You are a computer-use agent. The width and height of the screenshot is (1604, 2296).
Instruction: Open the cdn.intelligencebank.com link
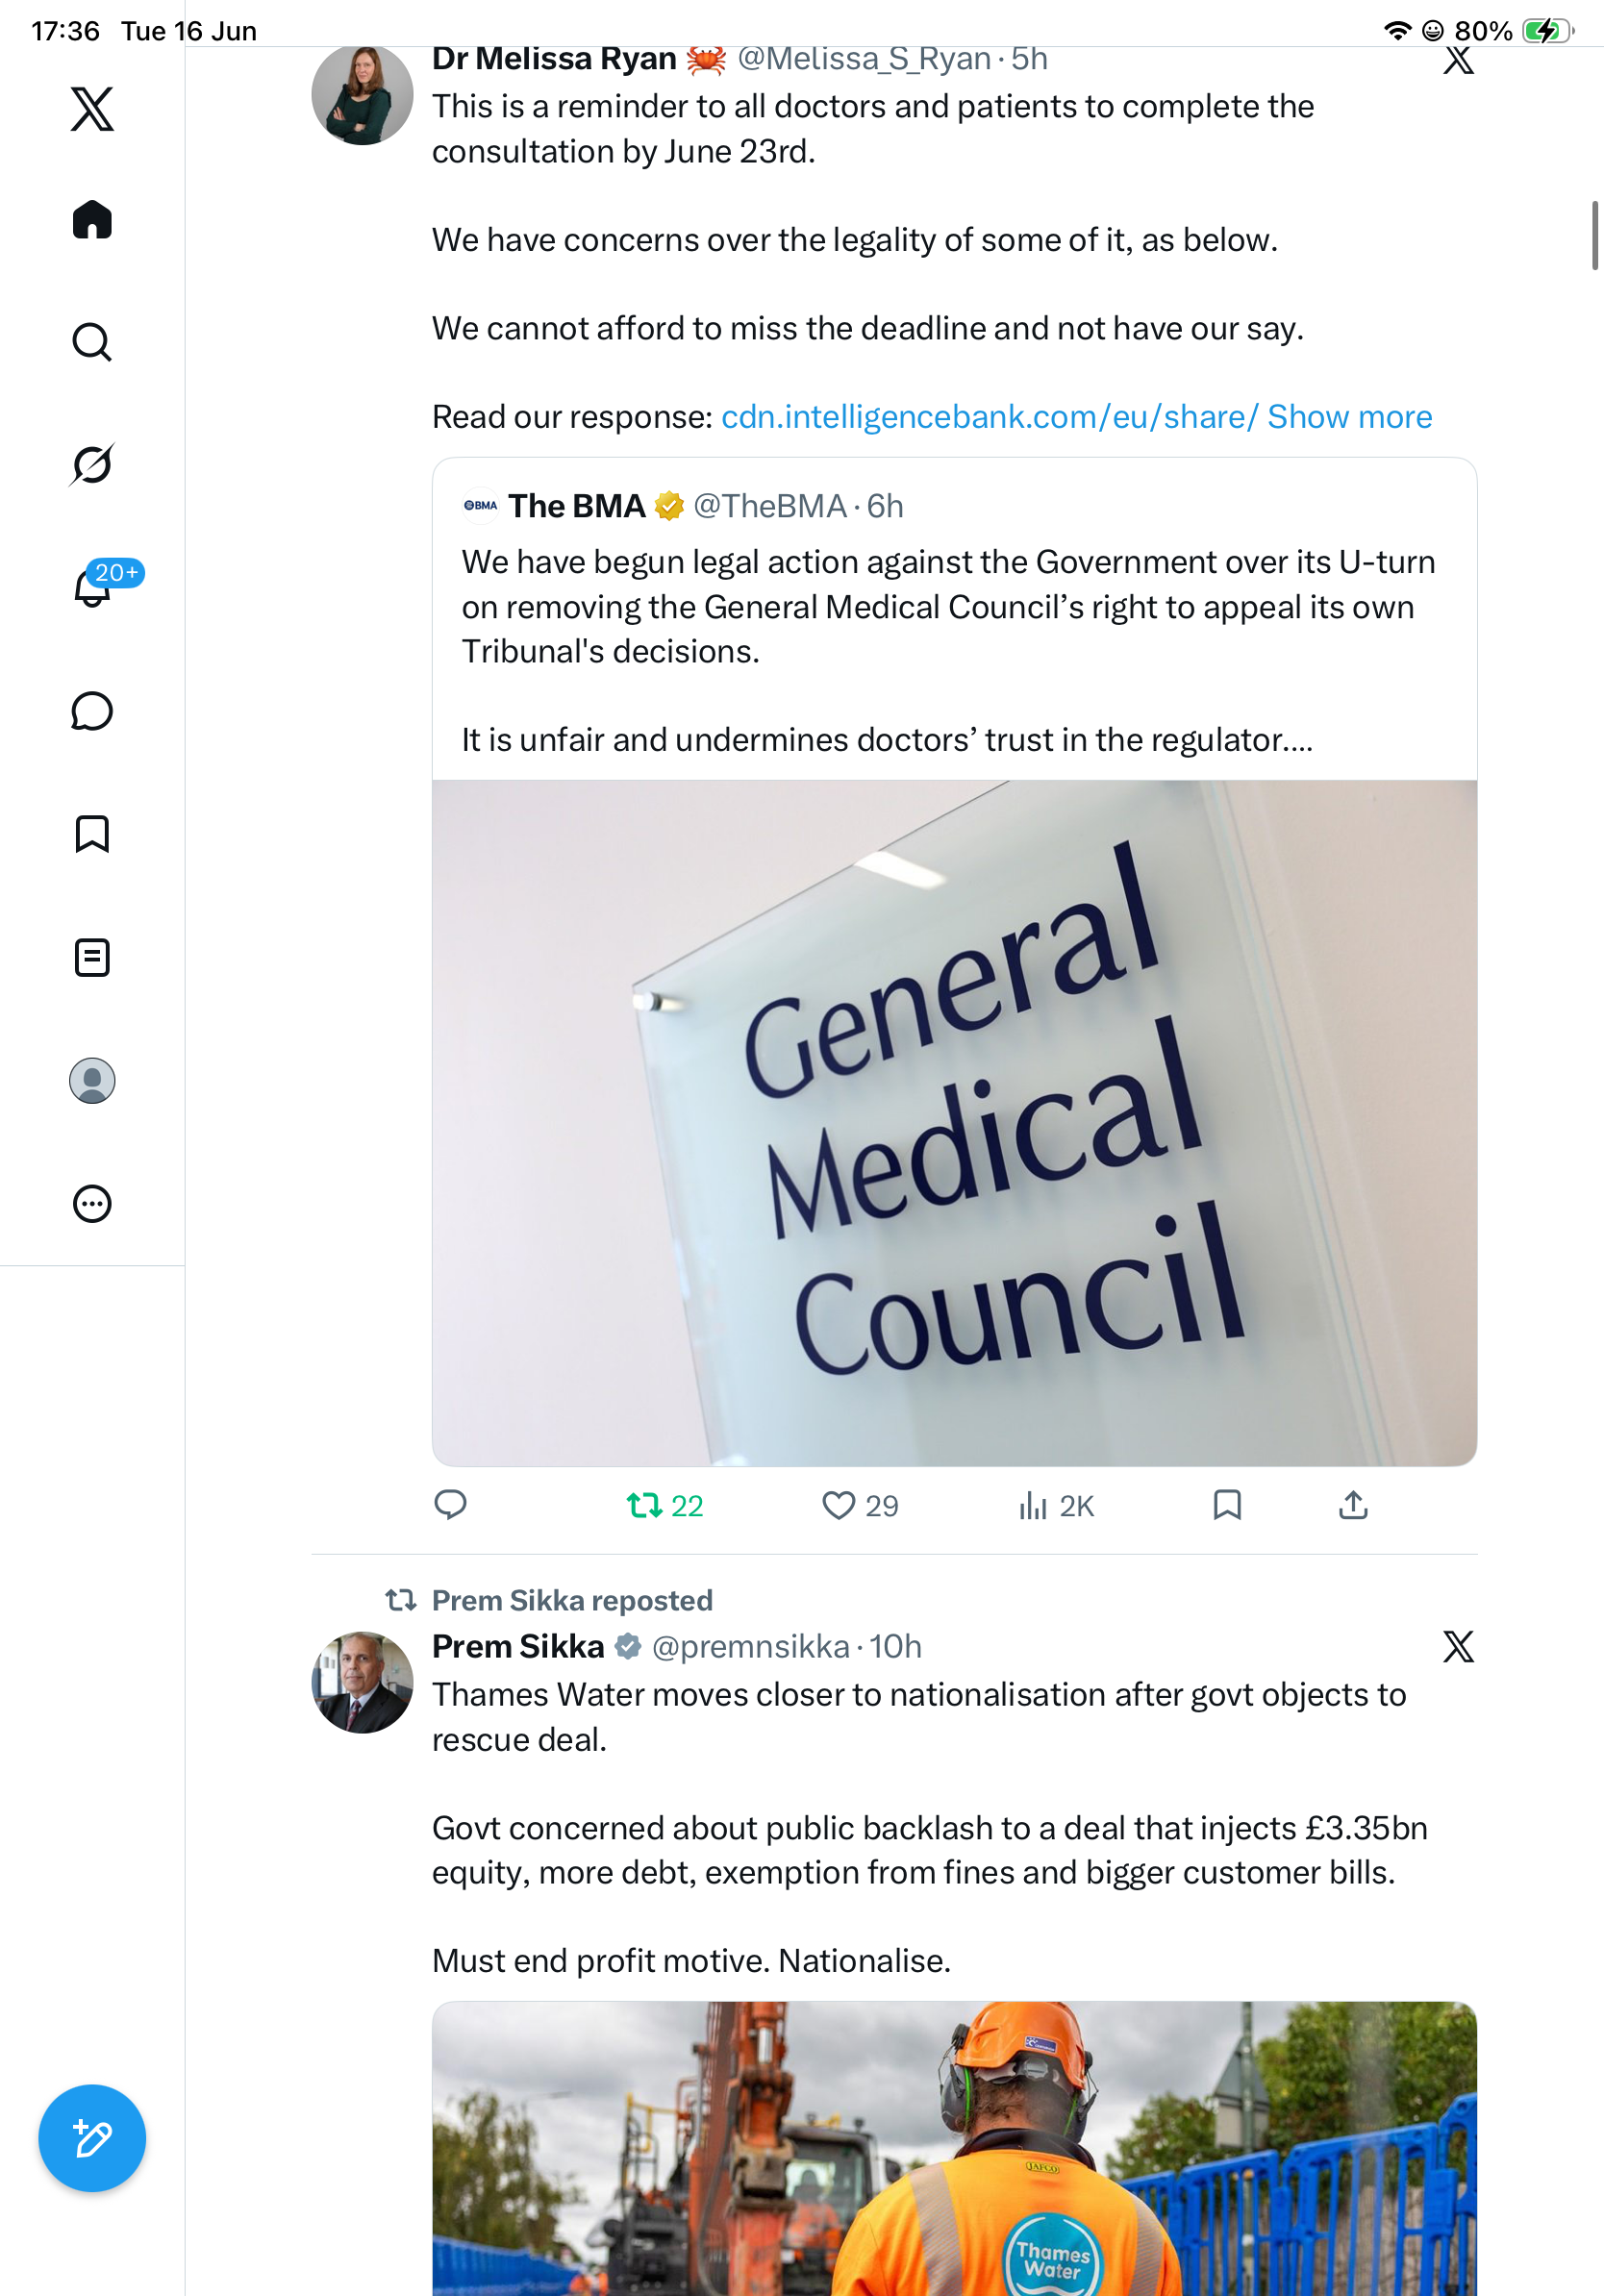click(x=989, y=416)
